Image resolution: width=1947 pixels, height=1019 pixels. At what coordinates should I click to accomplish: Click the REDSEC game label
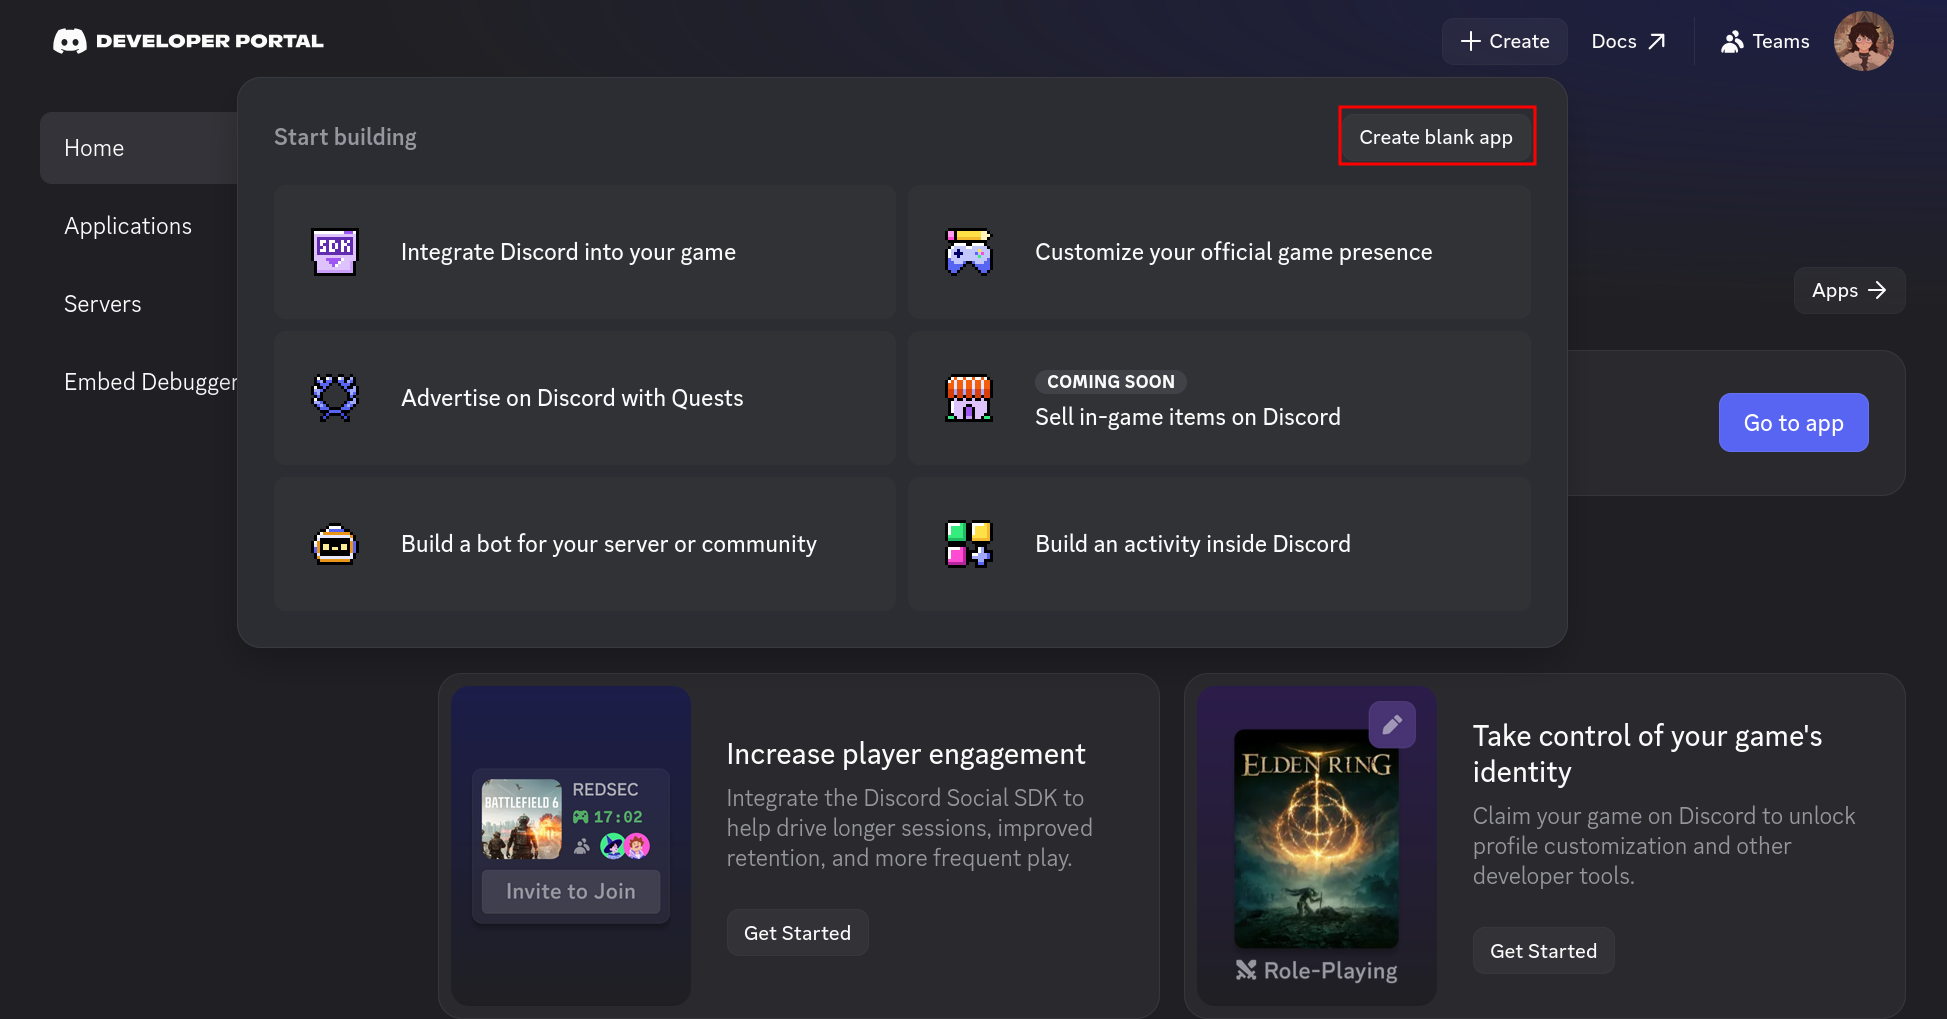coord(605,790)
